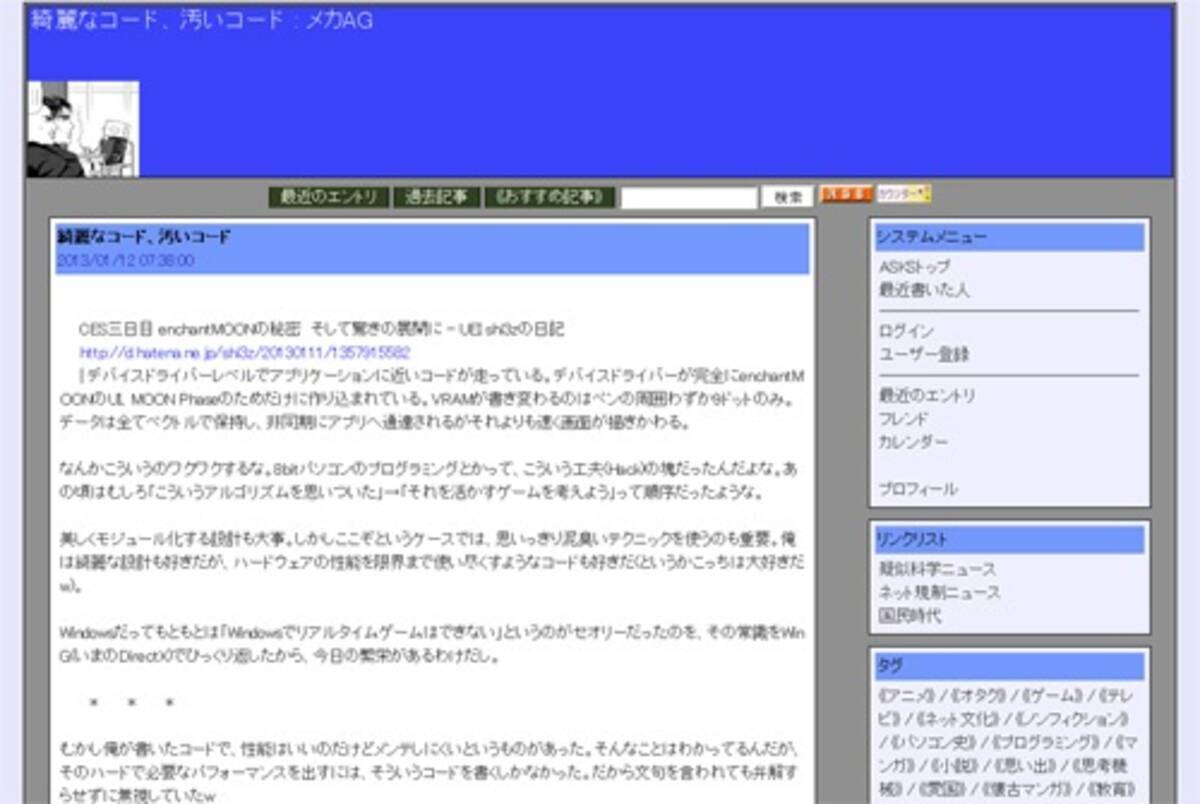Go to ASKSトップ in system menu
The width and height of the screenshot is (1200, 804).
[914, 267]
